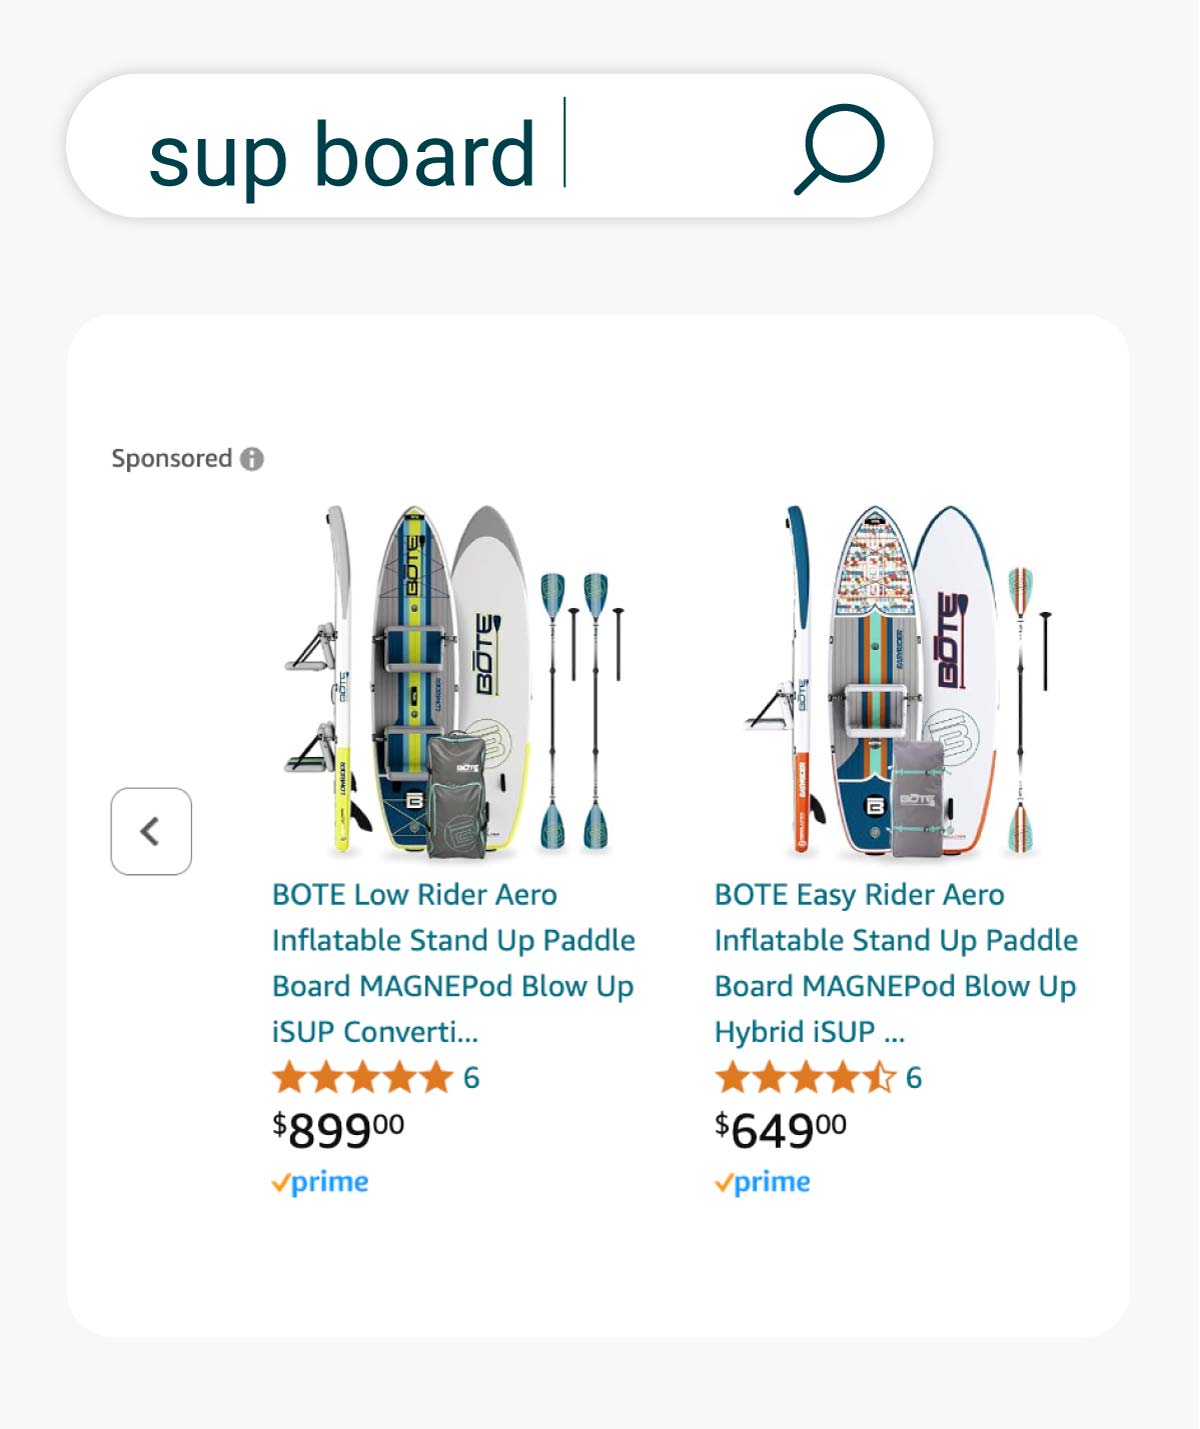Viewport: 1200px width, 1429px height.
Task: Click the left carousel chevron arrow
Action: [151, 831]
